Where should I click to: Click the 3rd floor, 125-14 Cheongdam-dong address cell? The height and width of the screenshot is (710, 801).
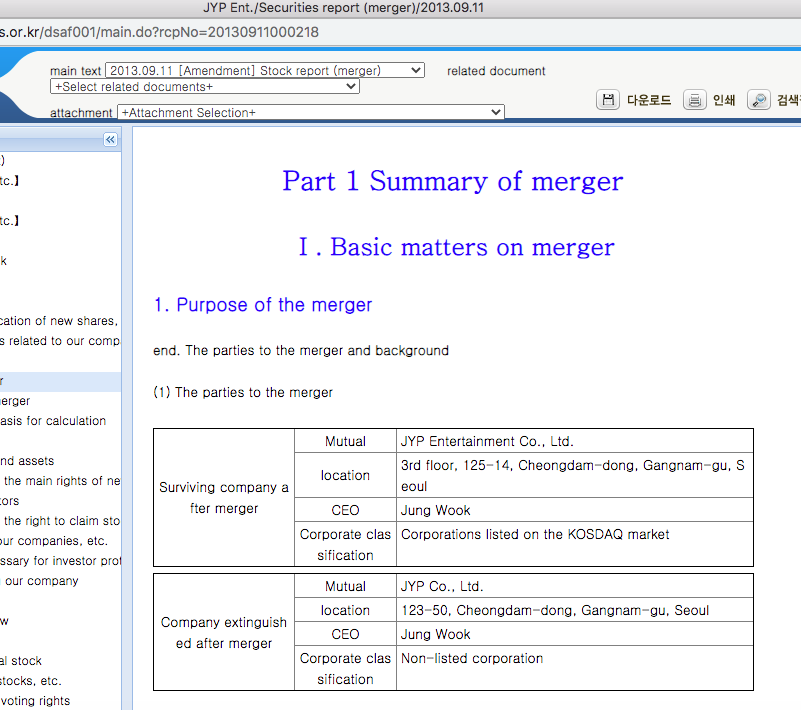(x=575, y=476)
